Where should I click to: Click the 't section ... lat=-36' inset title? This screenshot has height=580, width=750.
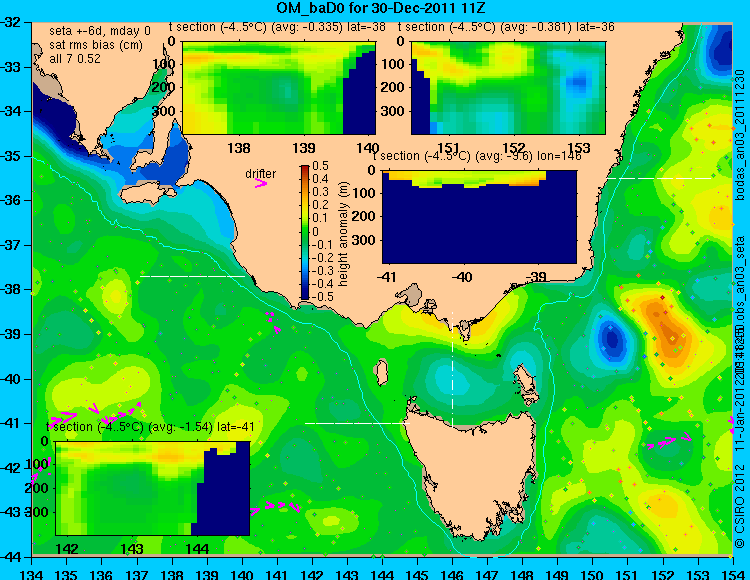[506, 27]
